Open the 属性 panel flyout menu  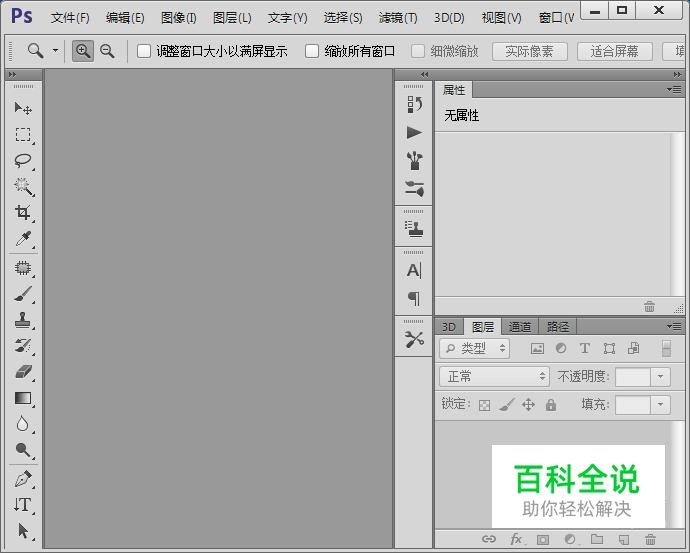pos(674,90)
